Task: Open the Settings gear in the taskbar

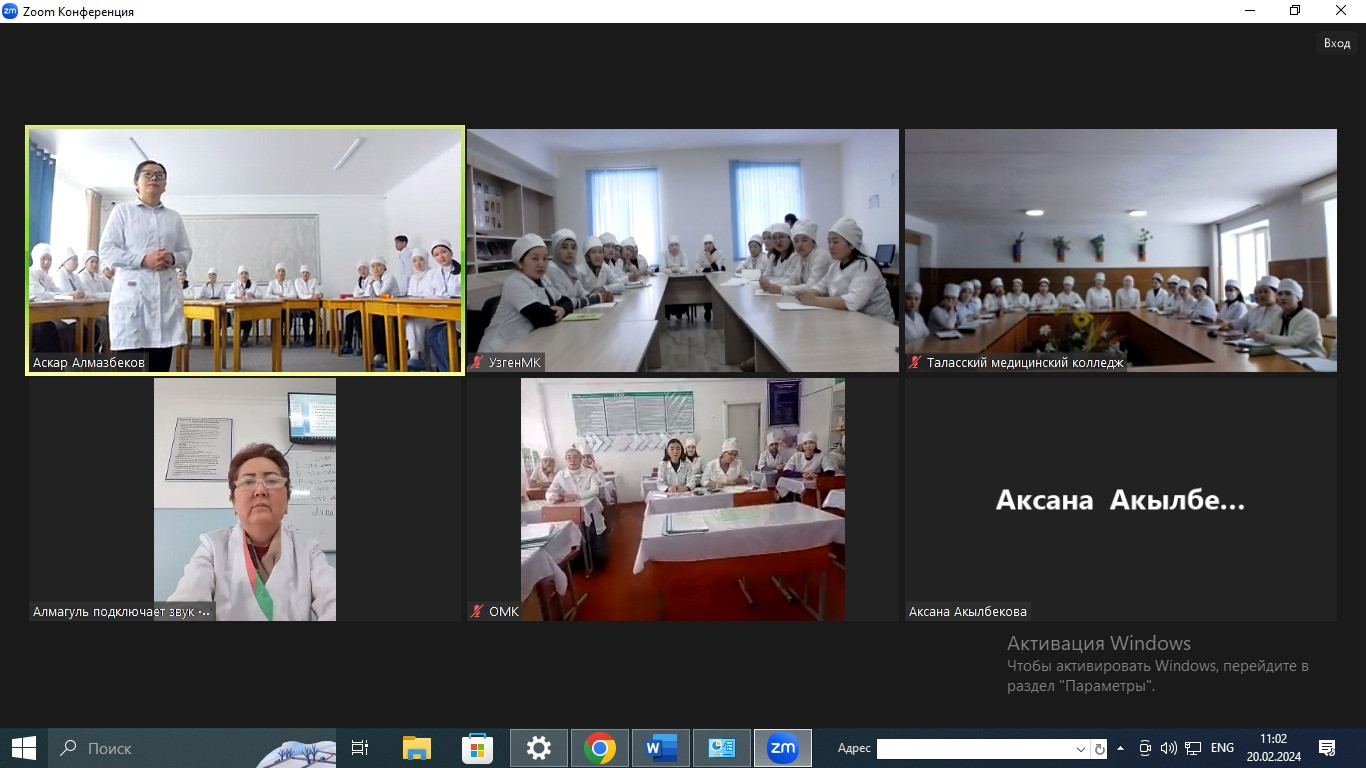Action: (x=539, y=748)
